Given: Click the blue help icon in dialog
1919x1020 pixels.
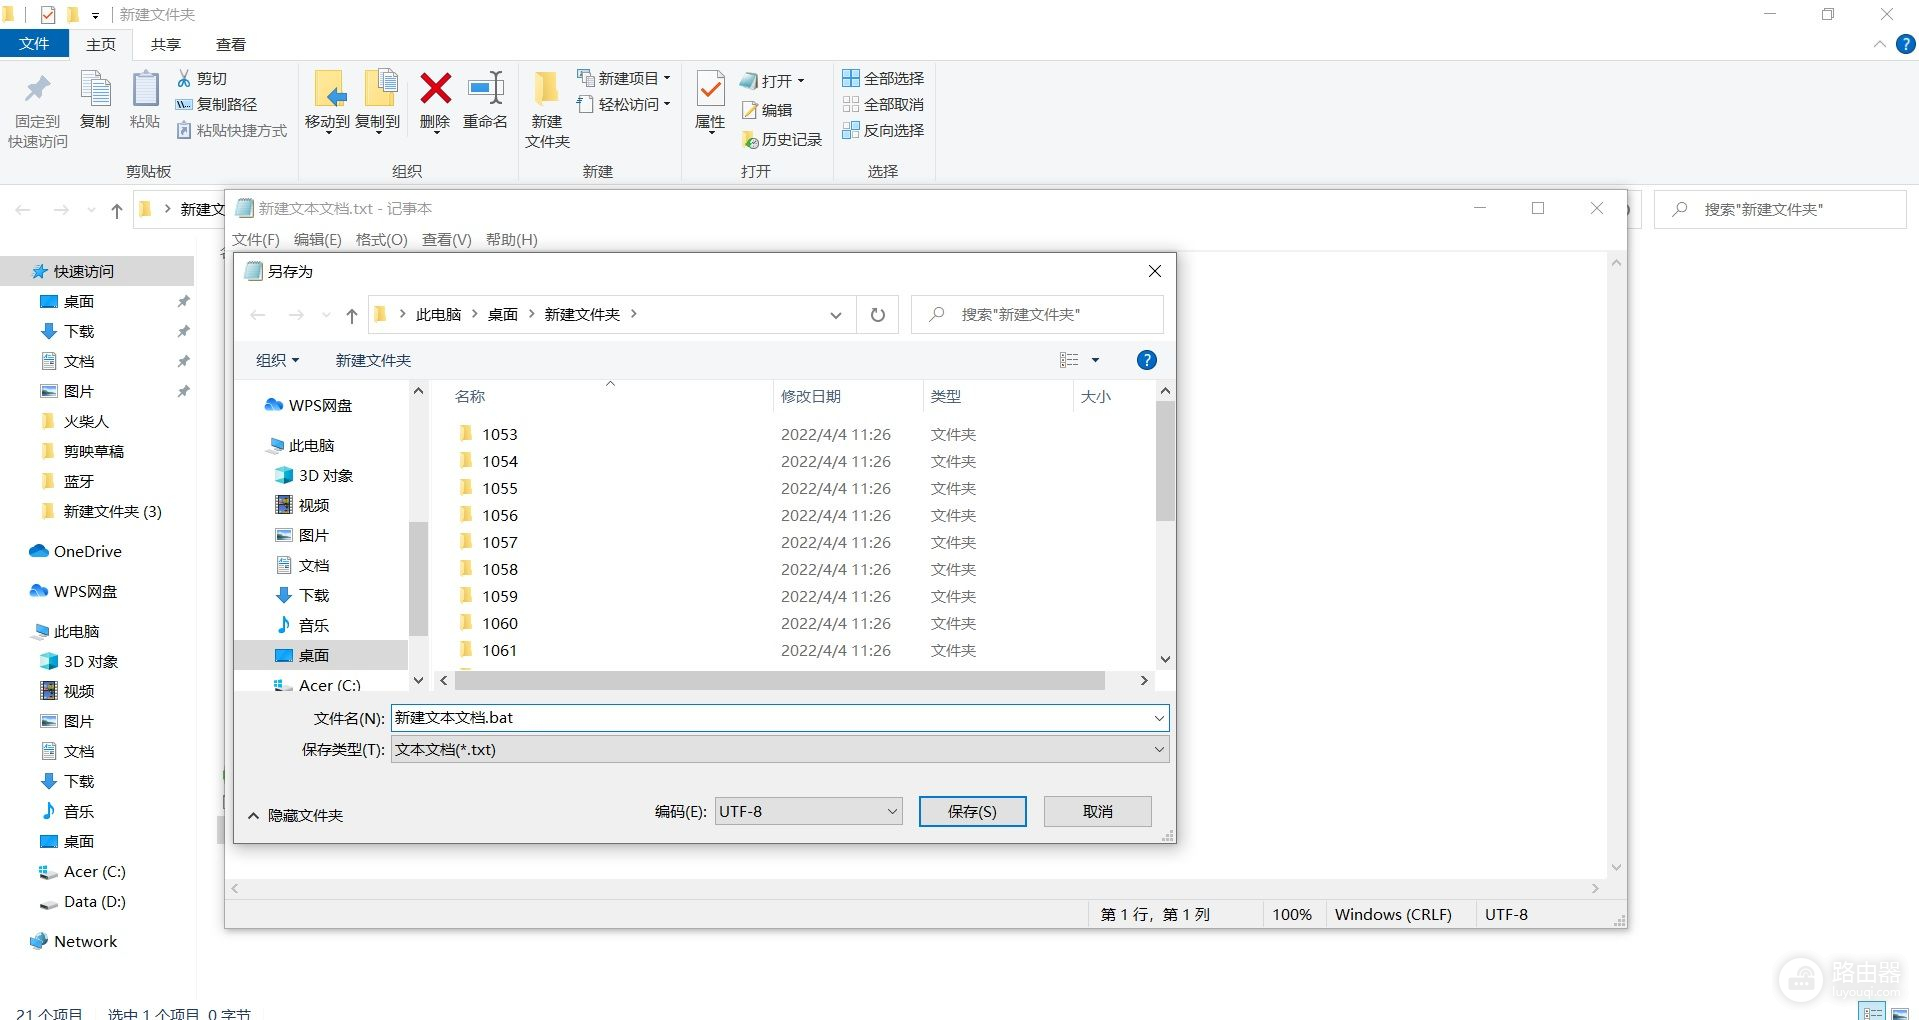Looking at the screenshot, I should (x=1146, y=360).
